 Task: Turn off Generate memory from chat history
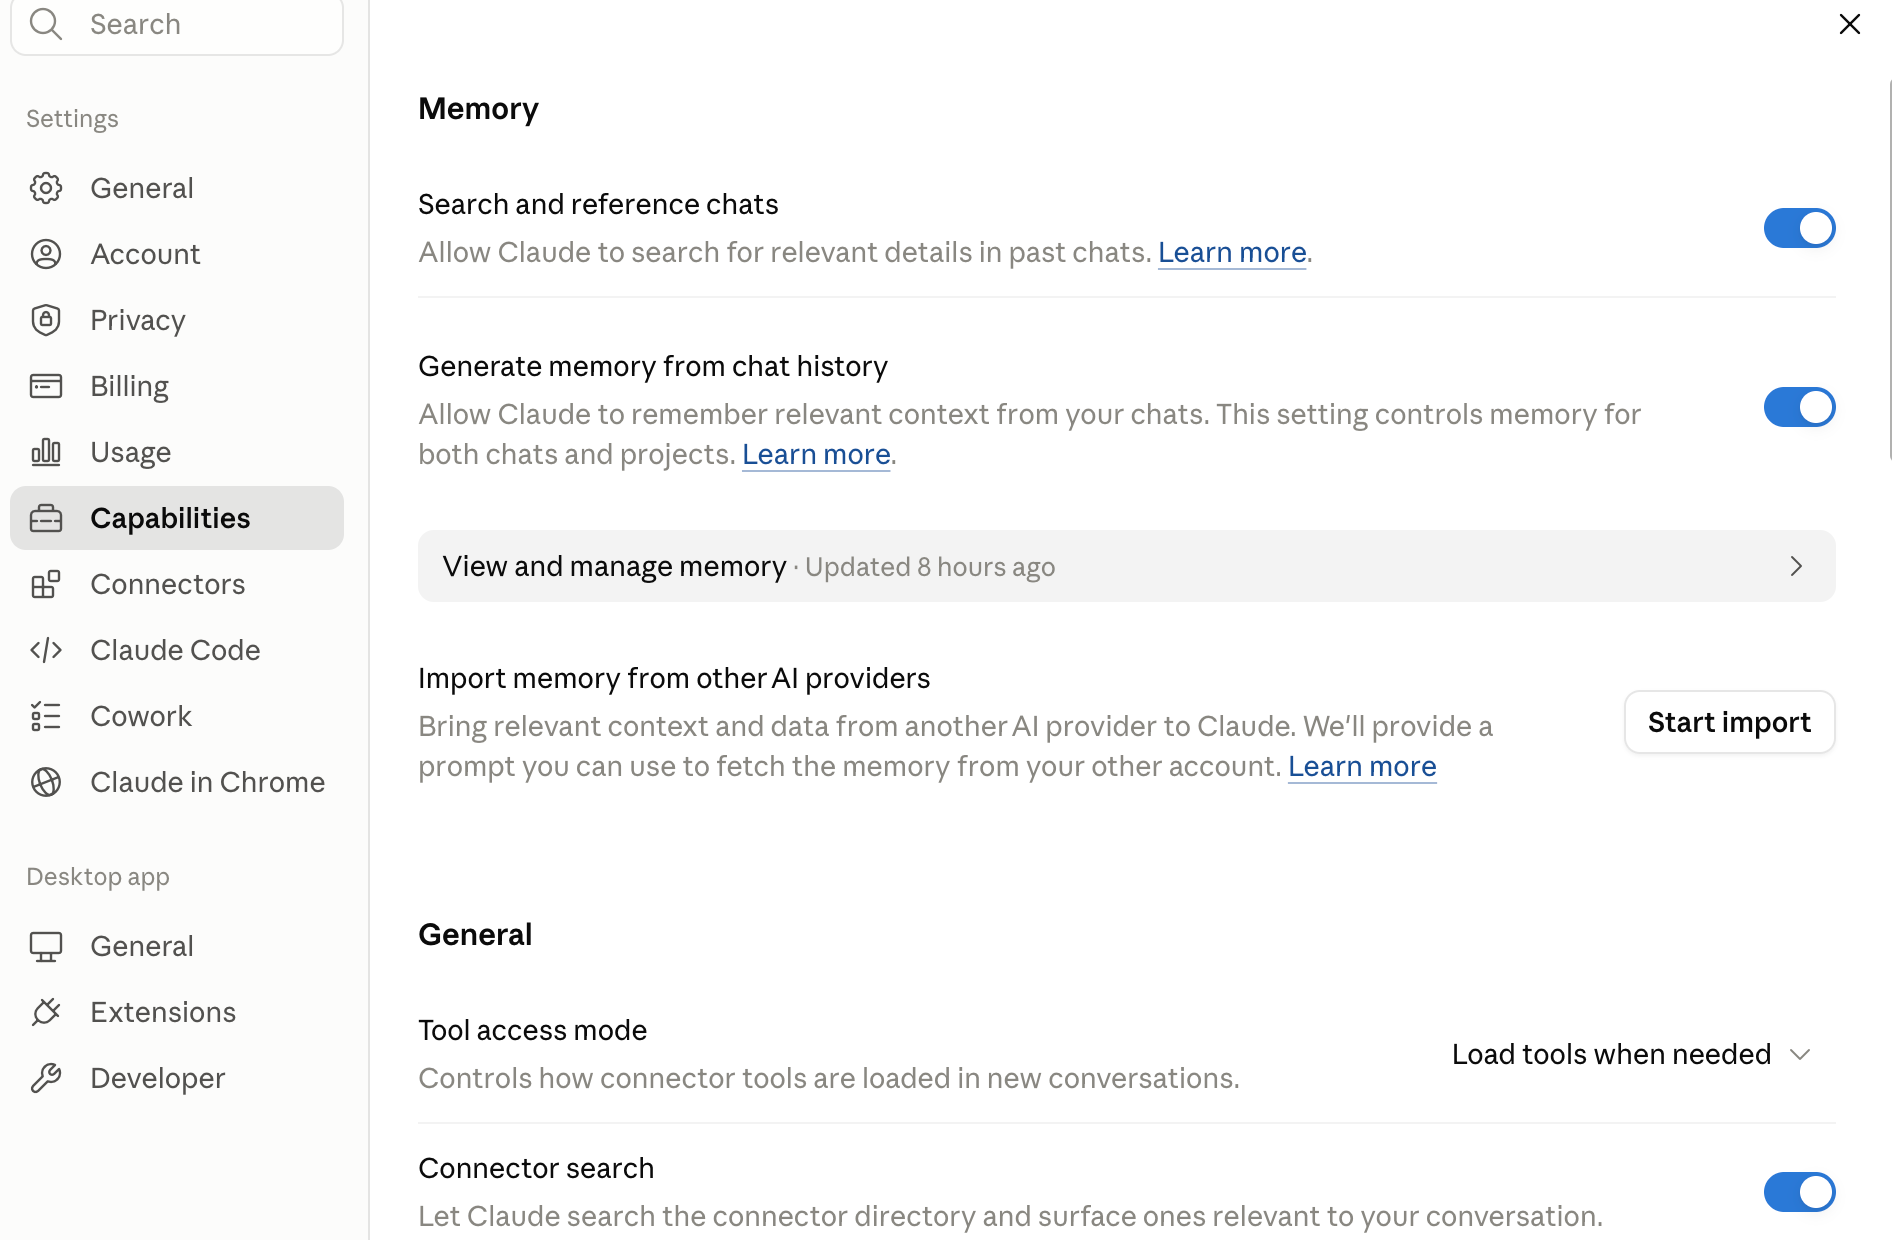point(1800,407)
